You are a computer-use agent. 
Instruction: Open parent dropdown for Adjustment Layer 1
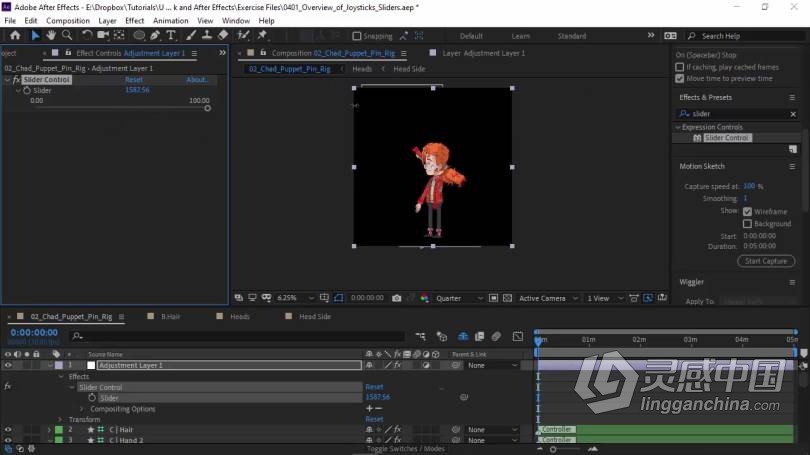coord(492,365)
